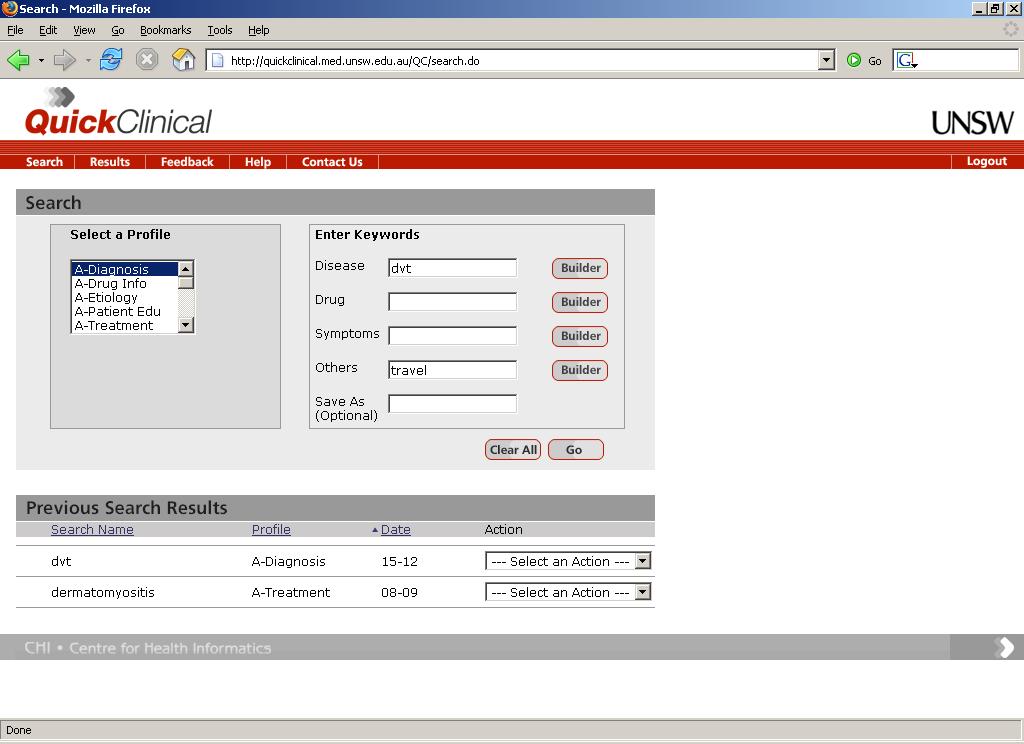This screenshot has height=744, width=1024.
Task: Click the search engine icon in search box
Action: coord(906,60)
